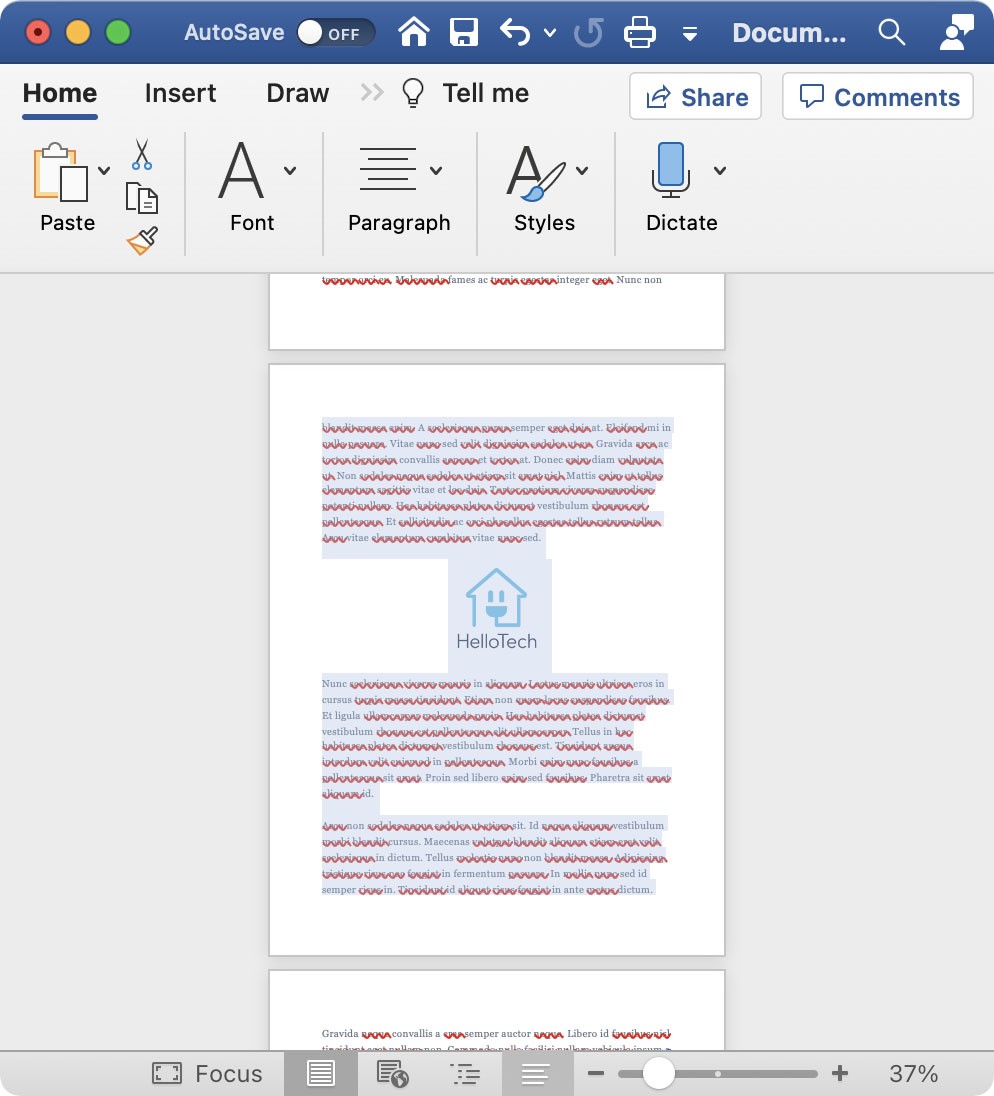994x1096 pixels.
Task: Switch to Outline view
Action: pos(465,1073)
